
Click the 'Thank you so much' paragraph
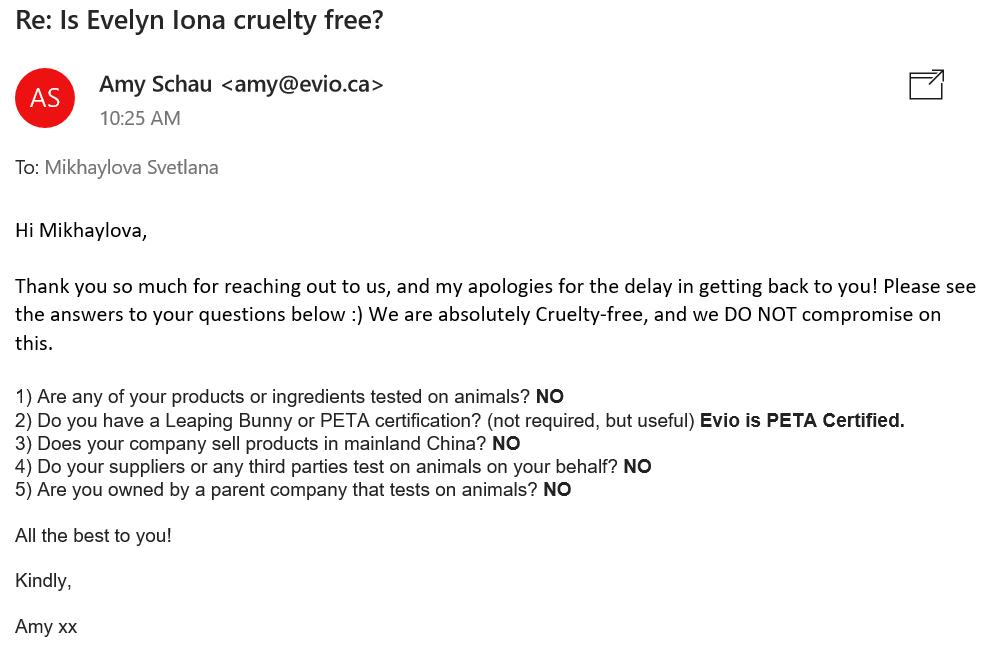tap(495, 315)
